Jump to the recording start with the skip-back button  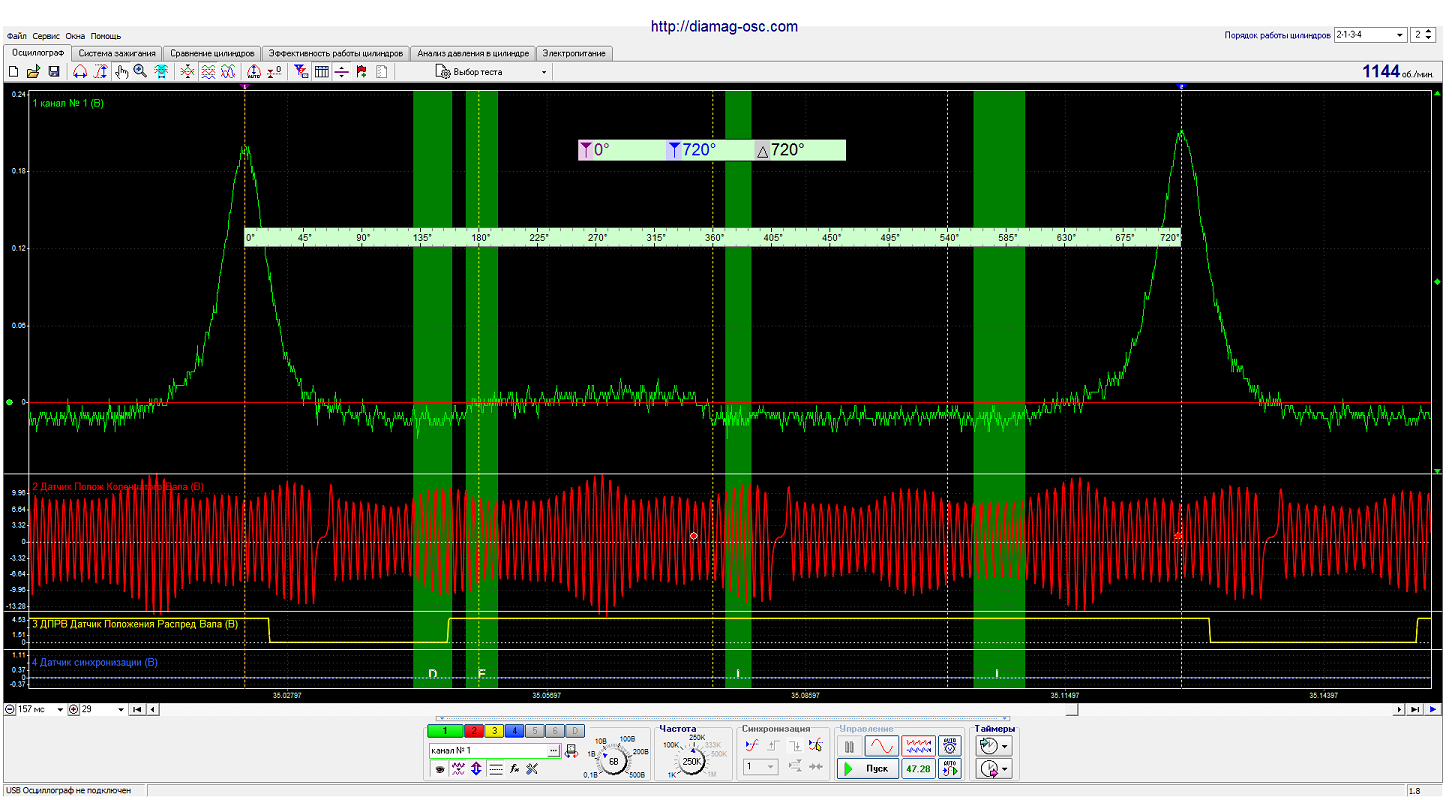click(137, 709)
